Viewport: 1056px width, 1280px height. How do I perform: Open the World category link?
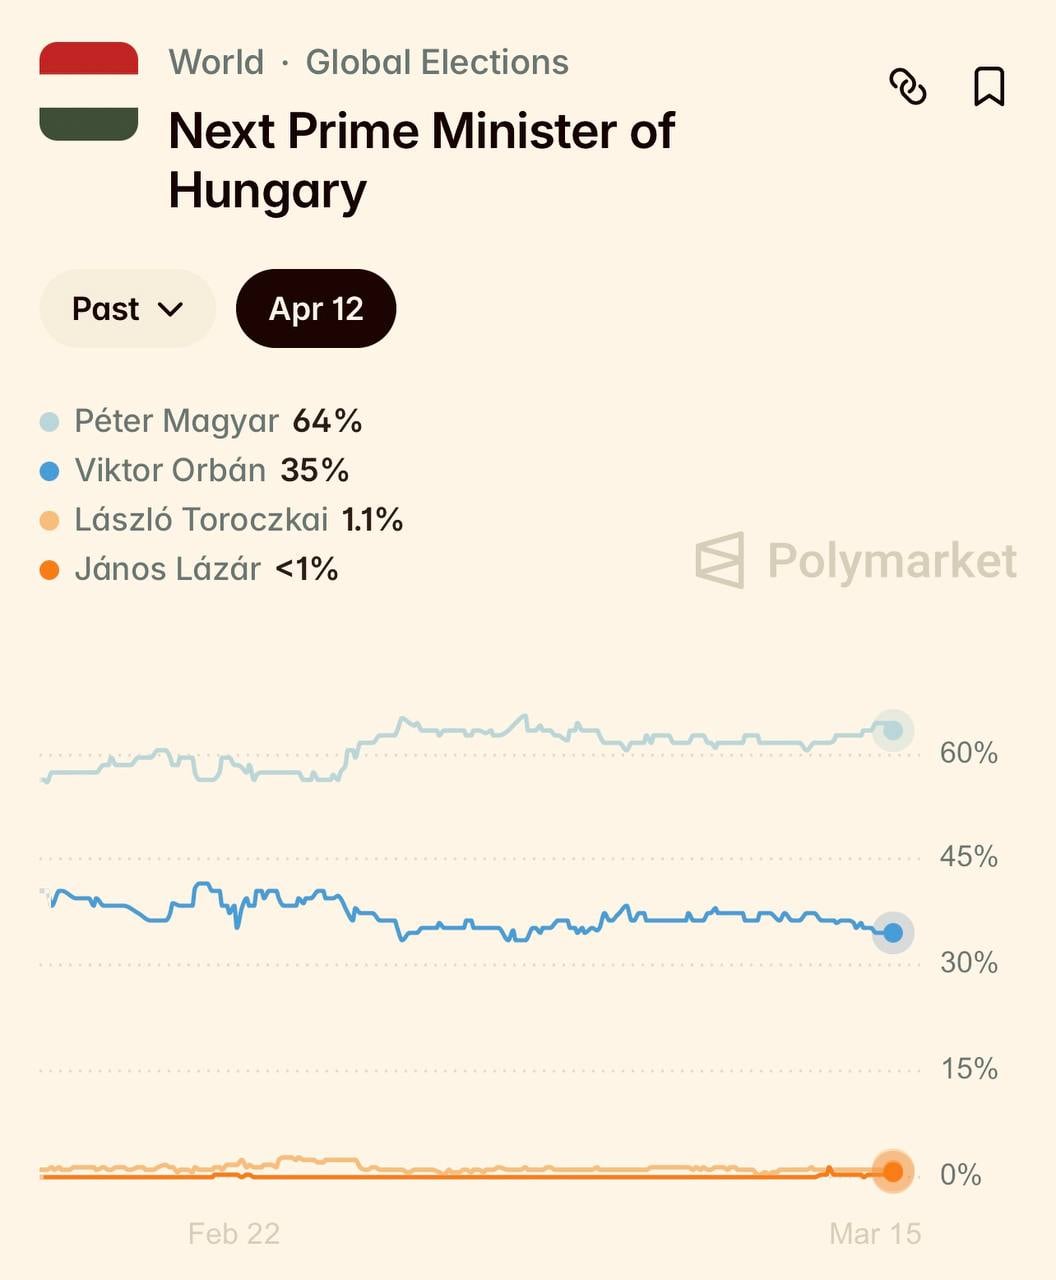[216, 62]
